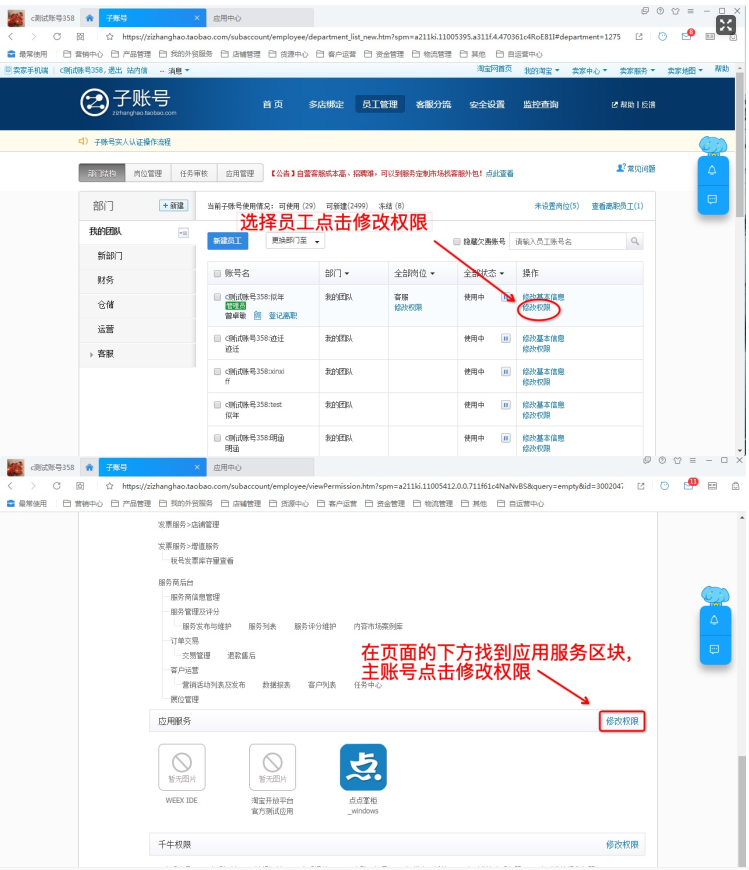Click the magnifier search icon beside the employee account field
Screen dimensions: 749x870
pyautogui.click(x=635, y=241)
